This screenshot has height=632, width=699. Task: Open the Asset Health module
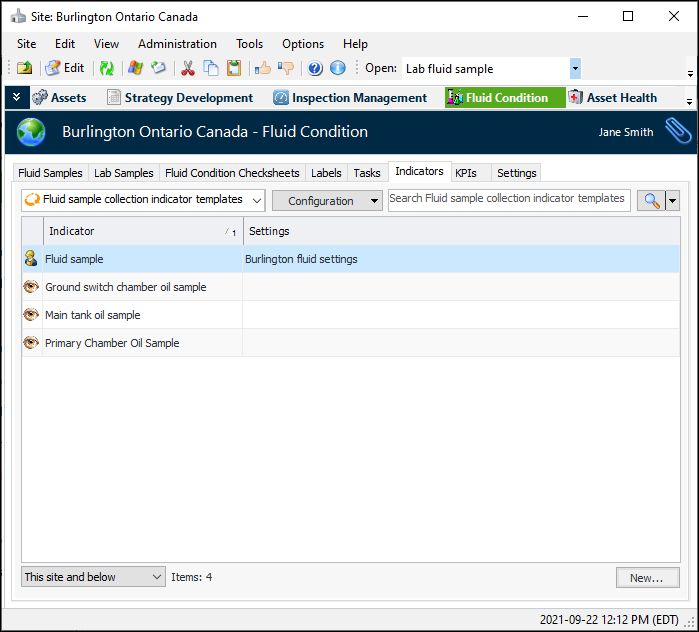(x=613, y=98)
